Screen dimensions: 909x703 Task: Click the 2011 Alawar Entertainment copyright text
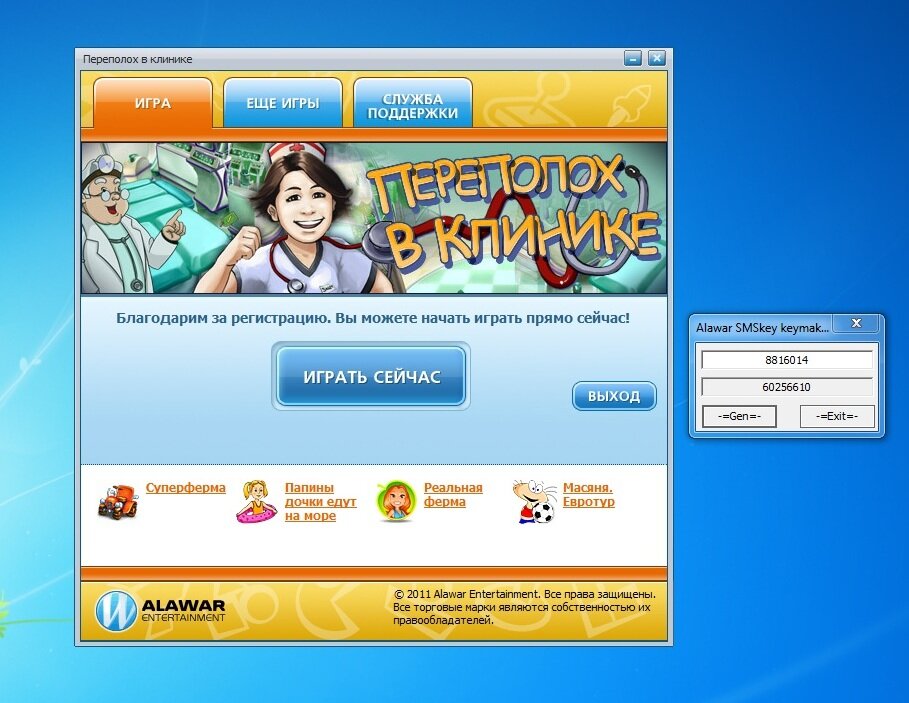coord(525,607)
